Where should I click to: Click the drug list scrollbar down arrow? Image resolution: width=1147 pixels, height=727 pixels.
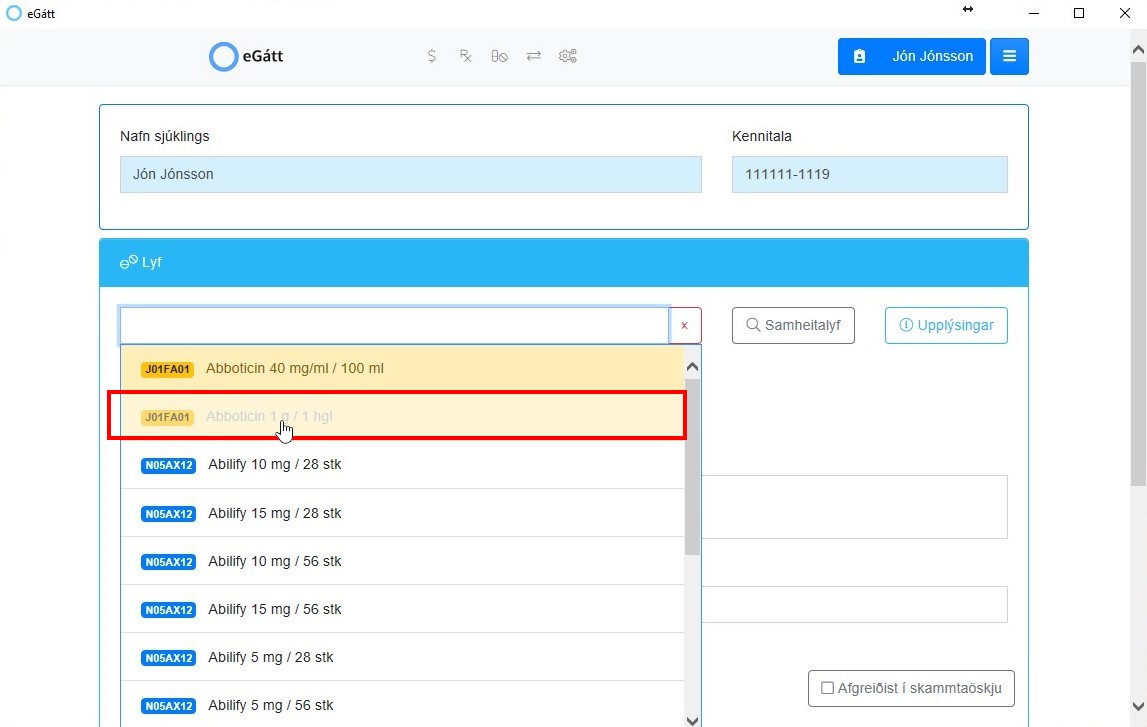coord(693,720)
